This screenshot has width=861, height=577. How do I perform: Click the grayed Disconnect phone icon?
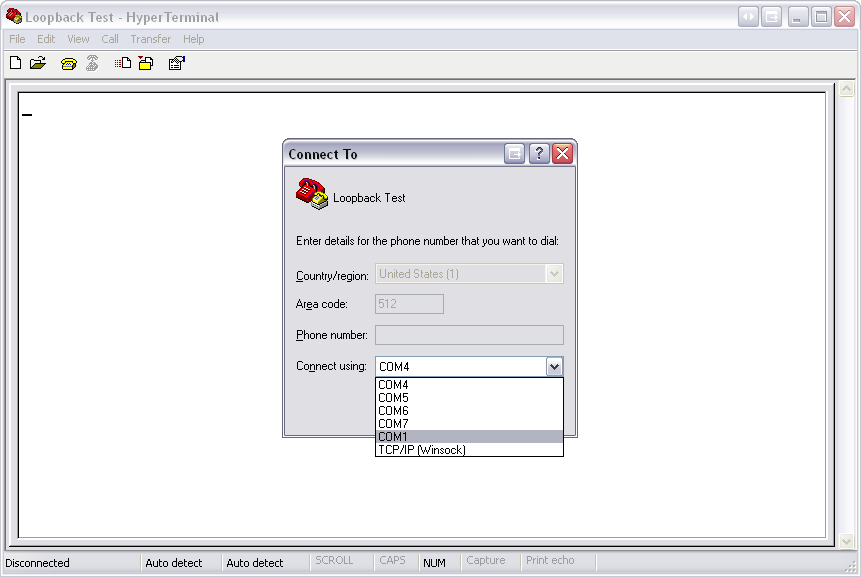[x=92, y=63]
